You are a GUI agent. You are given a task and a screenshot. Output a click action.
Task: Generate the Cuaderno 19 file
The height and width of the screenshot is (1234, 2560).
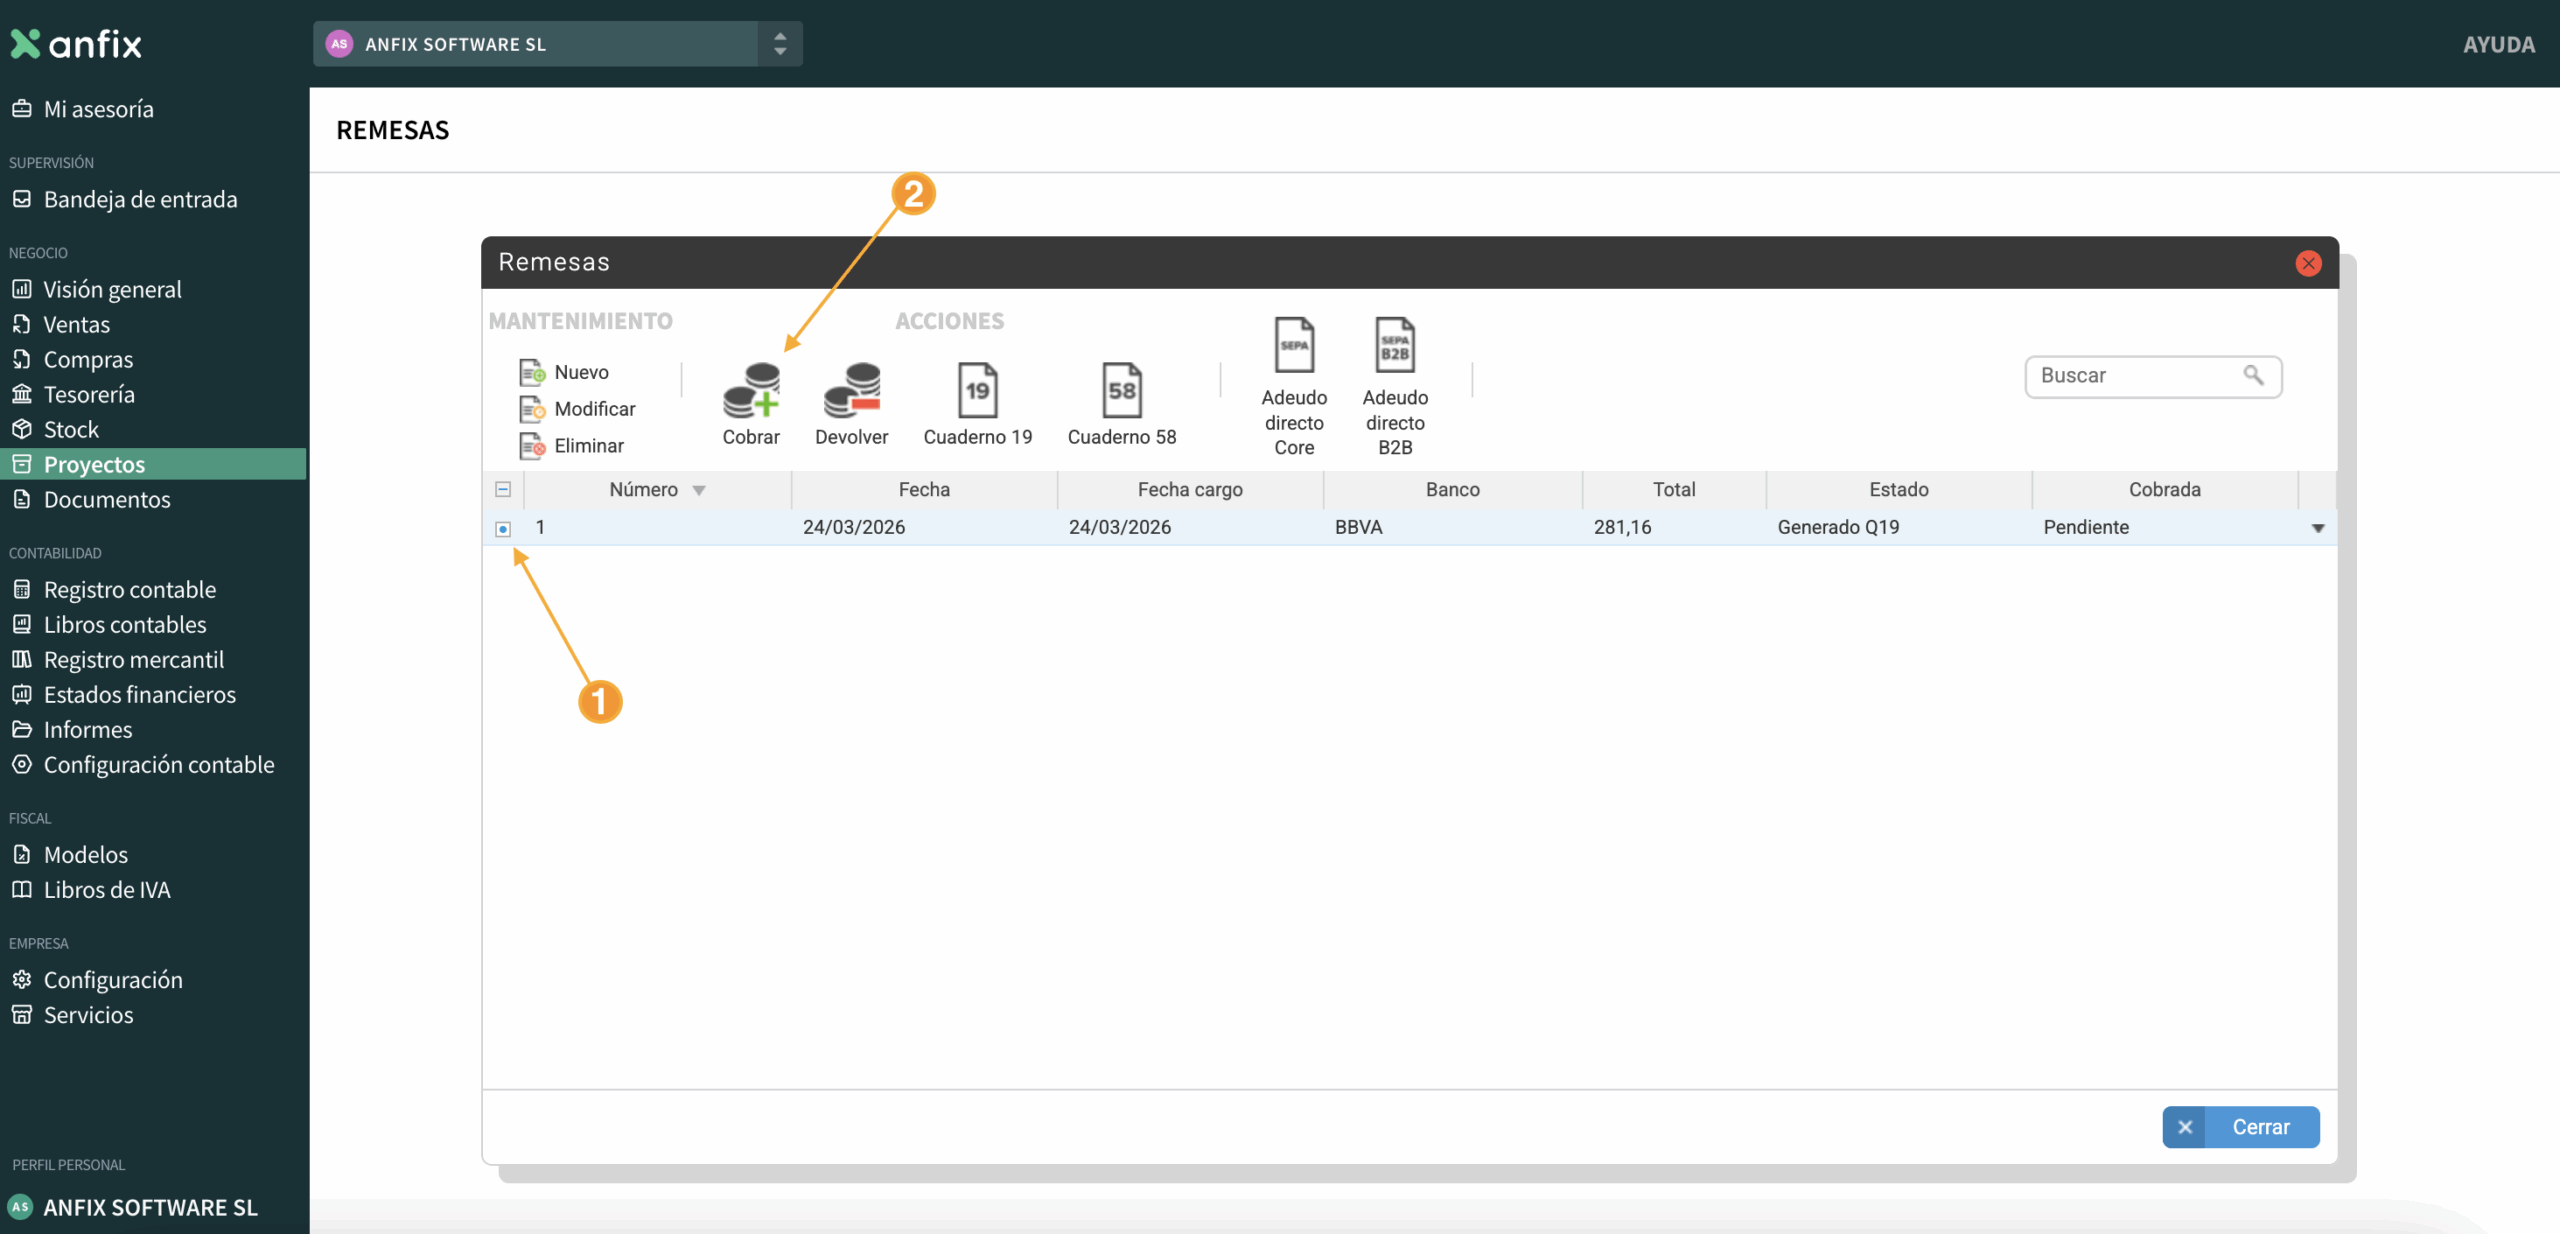point(977,391)
